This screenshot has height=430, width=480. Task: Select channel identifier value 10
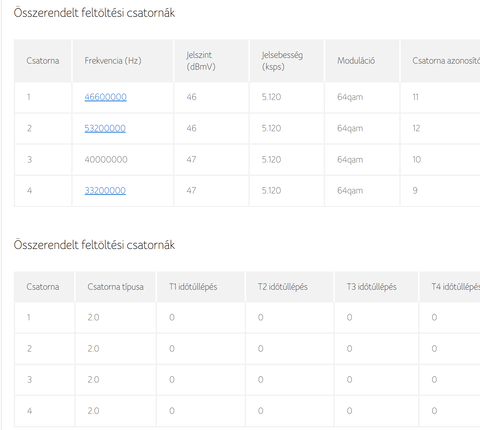click(x=417, y=159)
